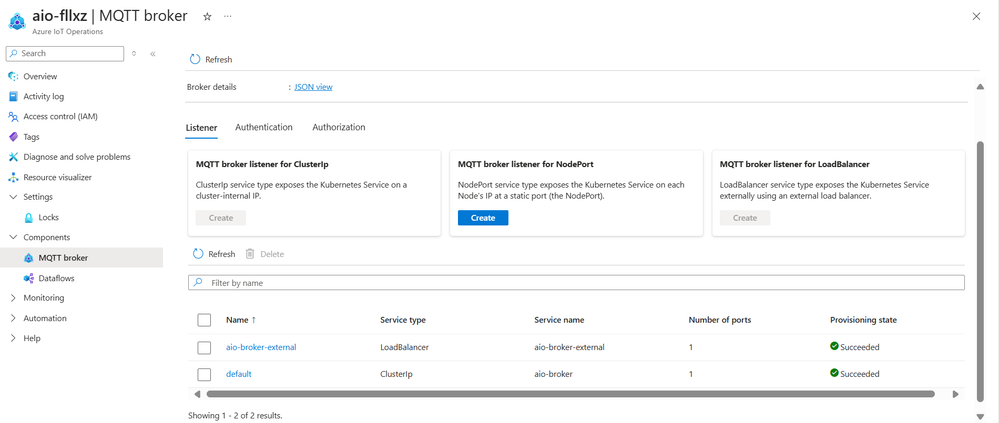The width and height of the screenshot is (999, 423).
Task: Click the LoadBalancer service type cell
Action: (405, 347)
